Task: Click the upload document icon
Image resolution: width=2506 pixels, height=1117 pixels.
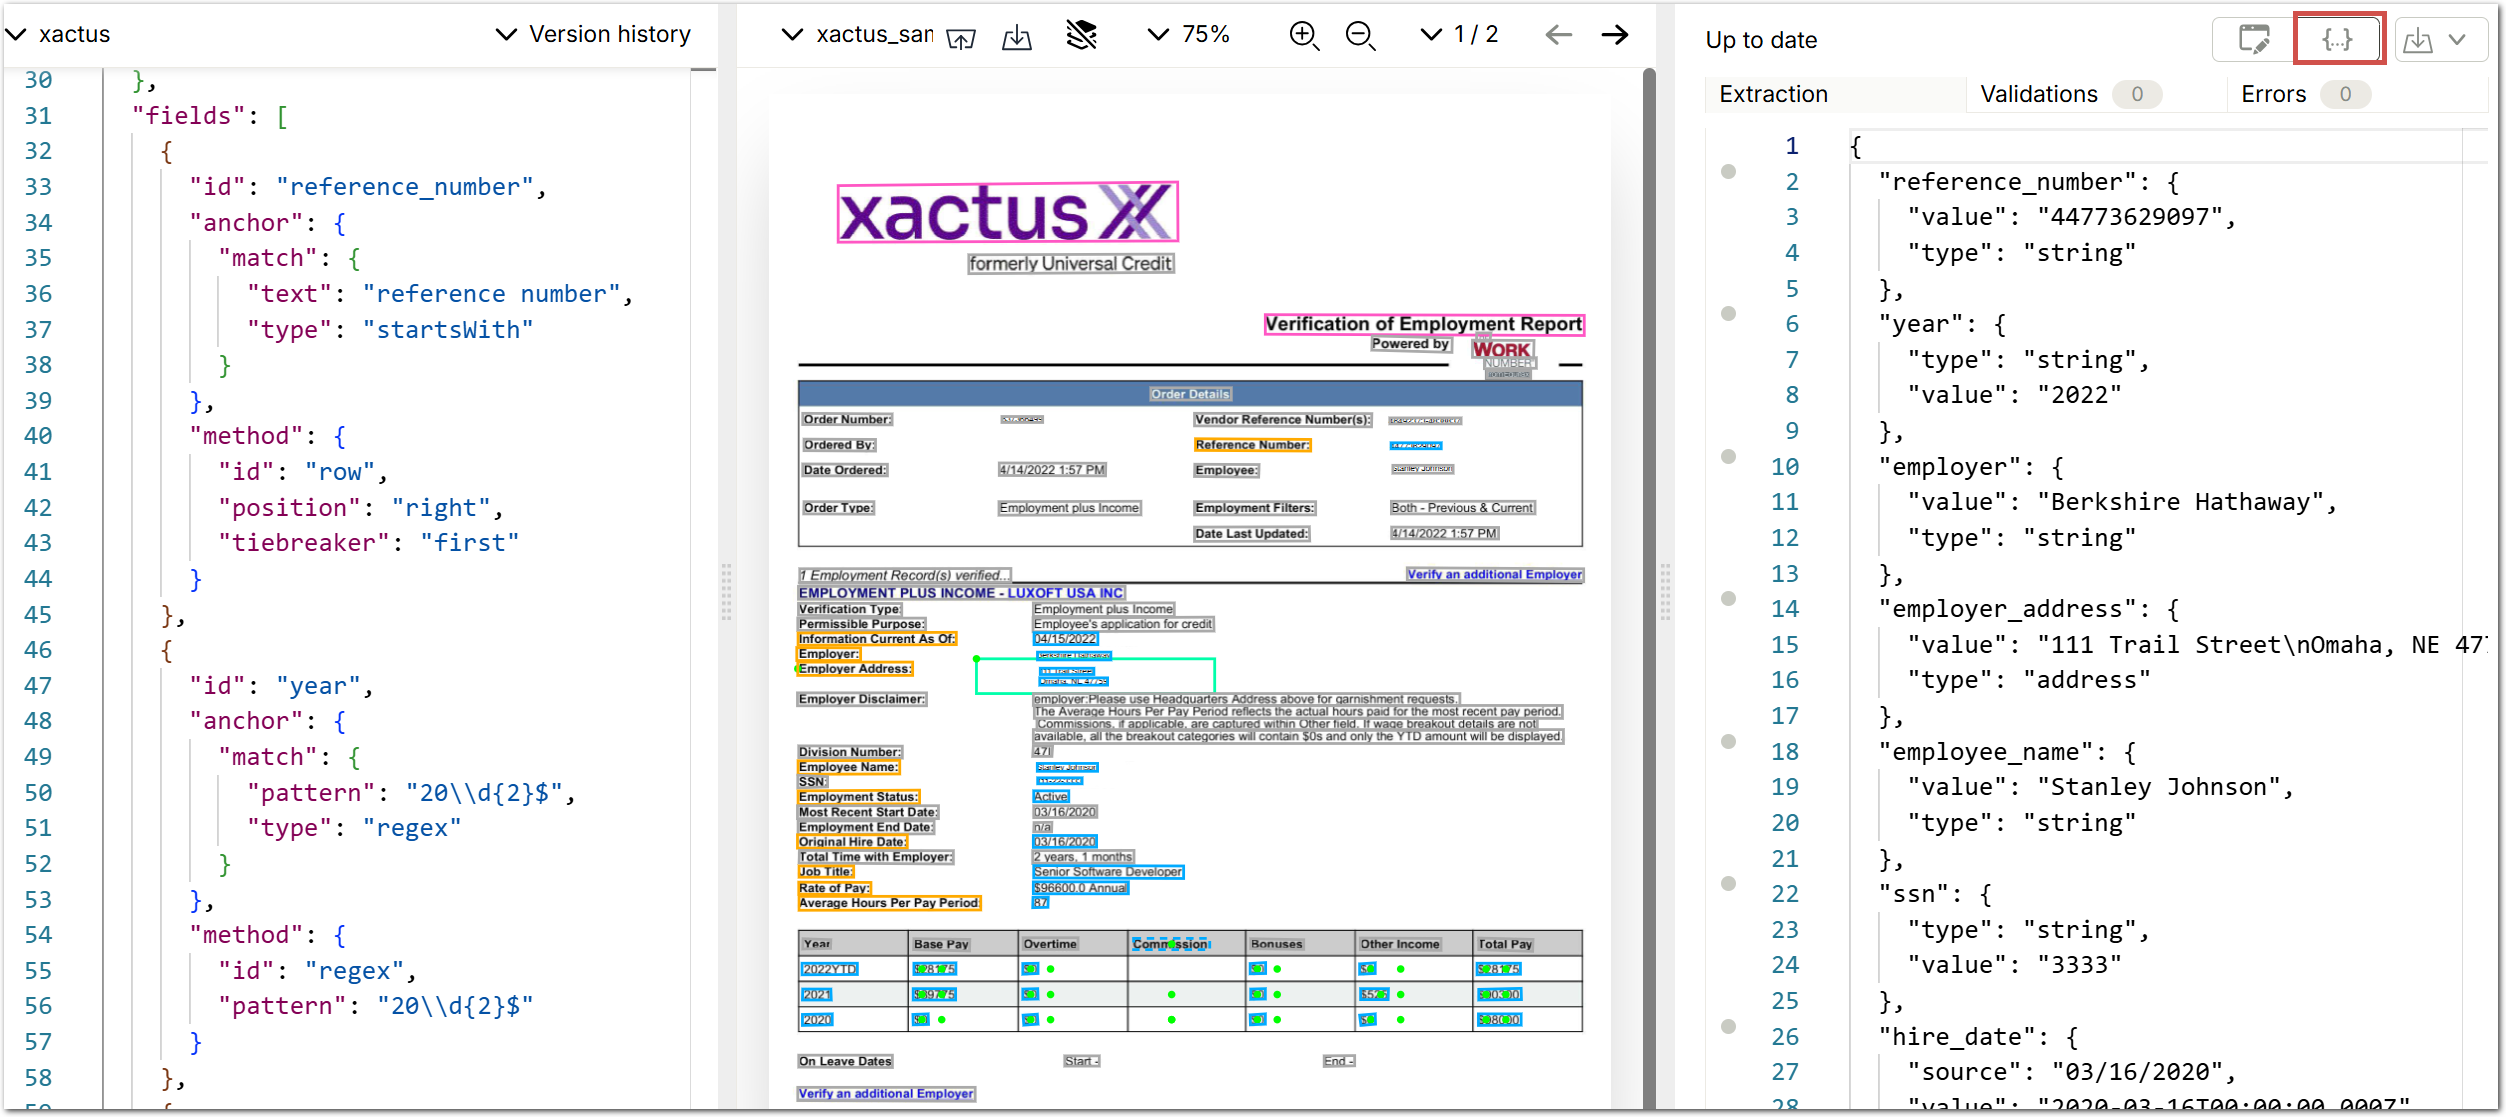Action: coord(960,37)
